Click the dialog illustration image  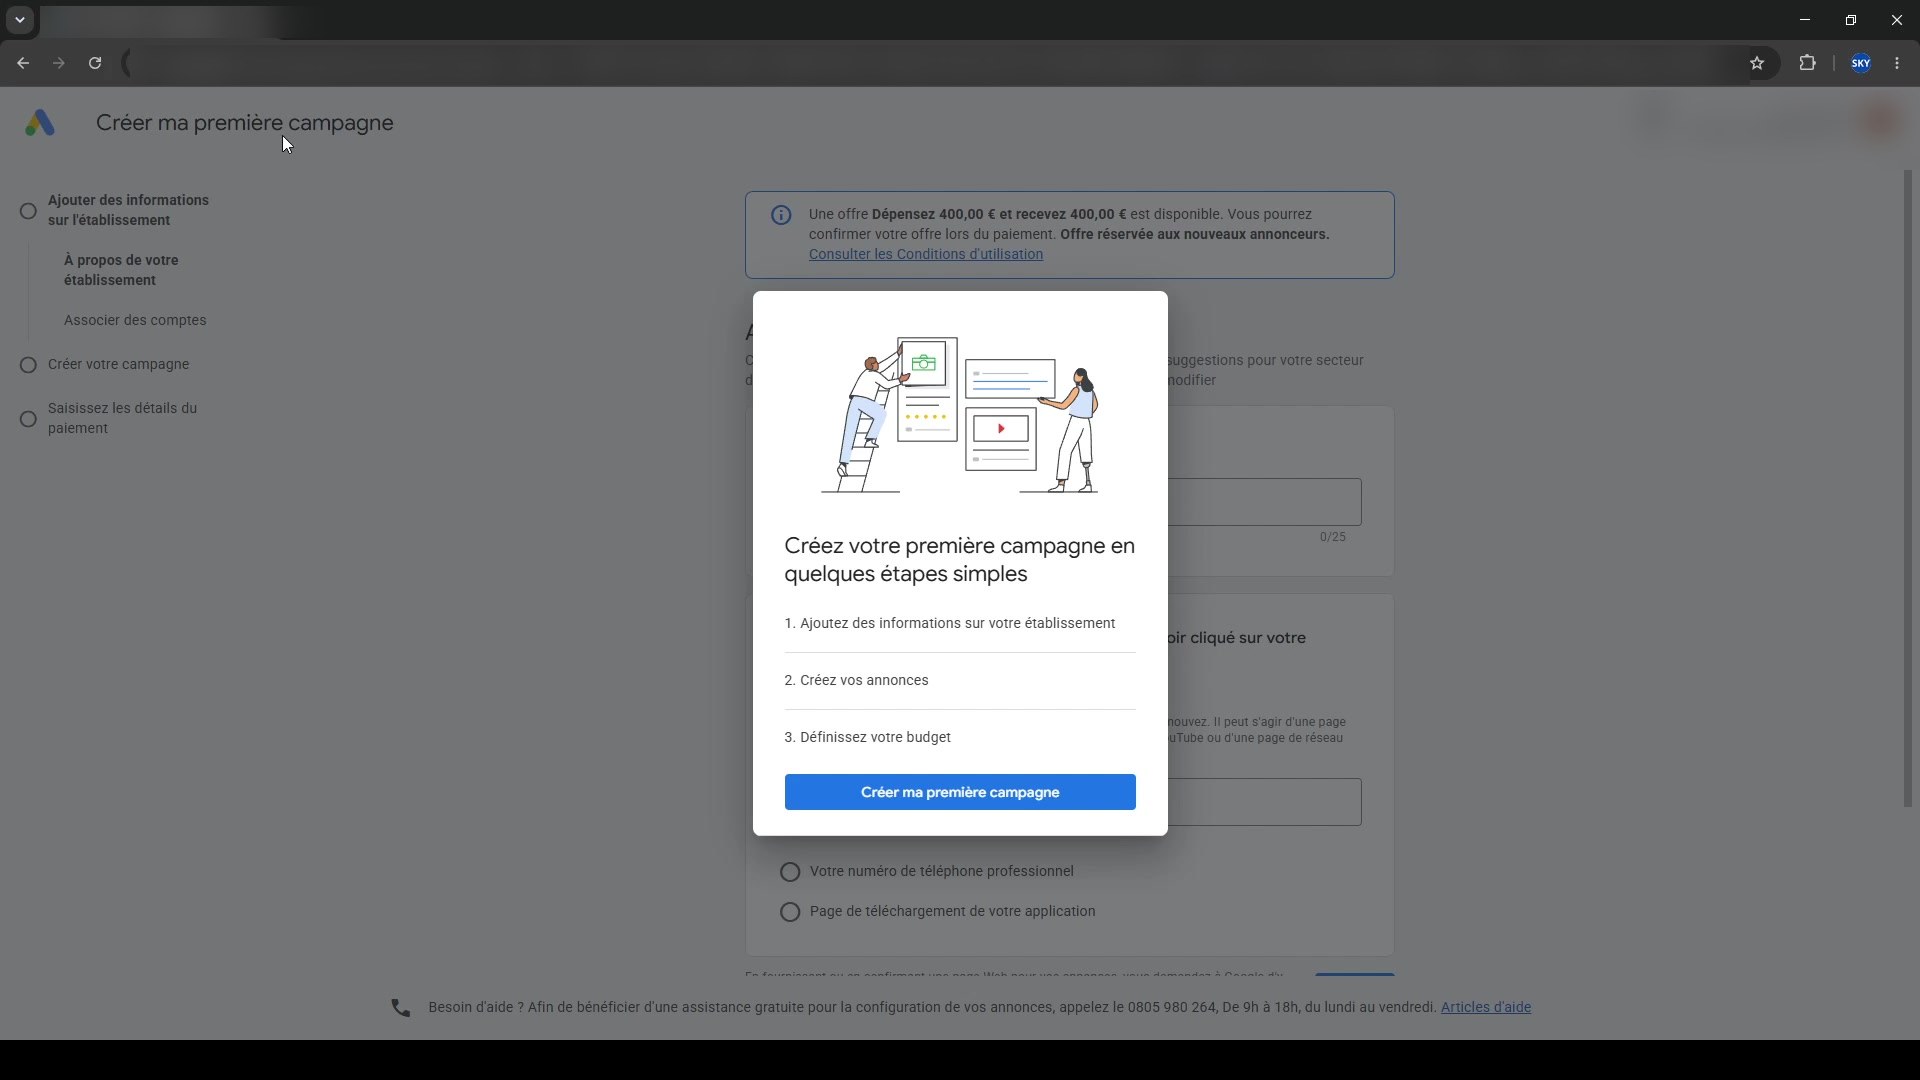pyautogui.click(x=960, y=414)
